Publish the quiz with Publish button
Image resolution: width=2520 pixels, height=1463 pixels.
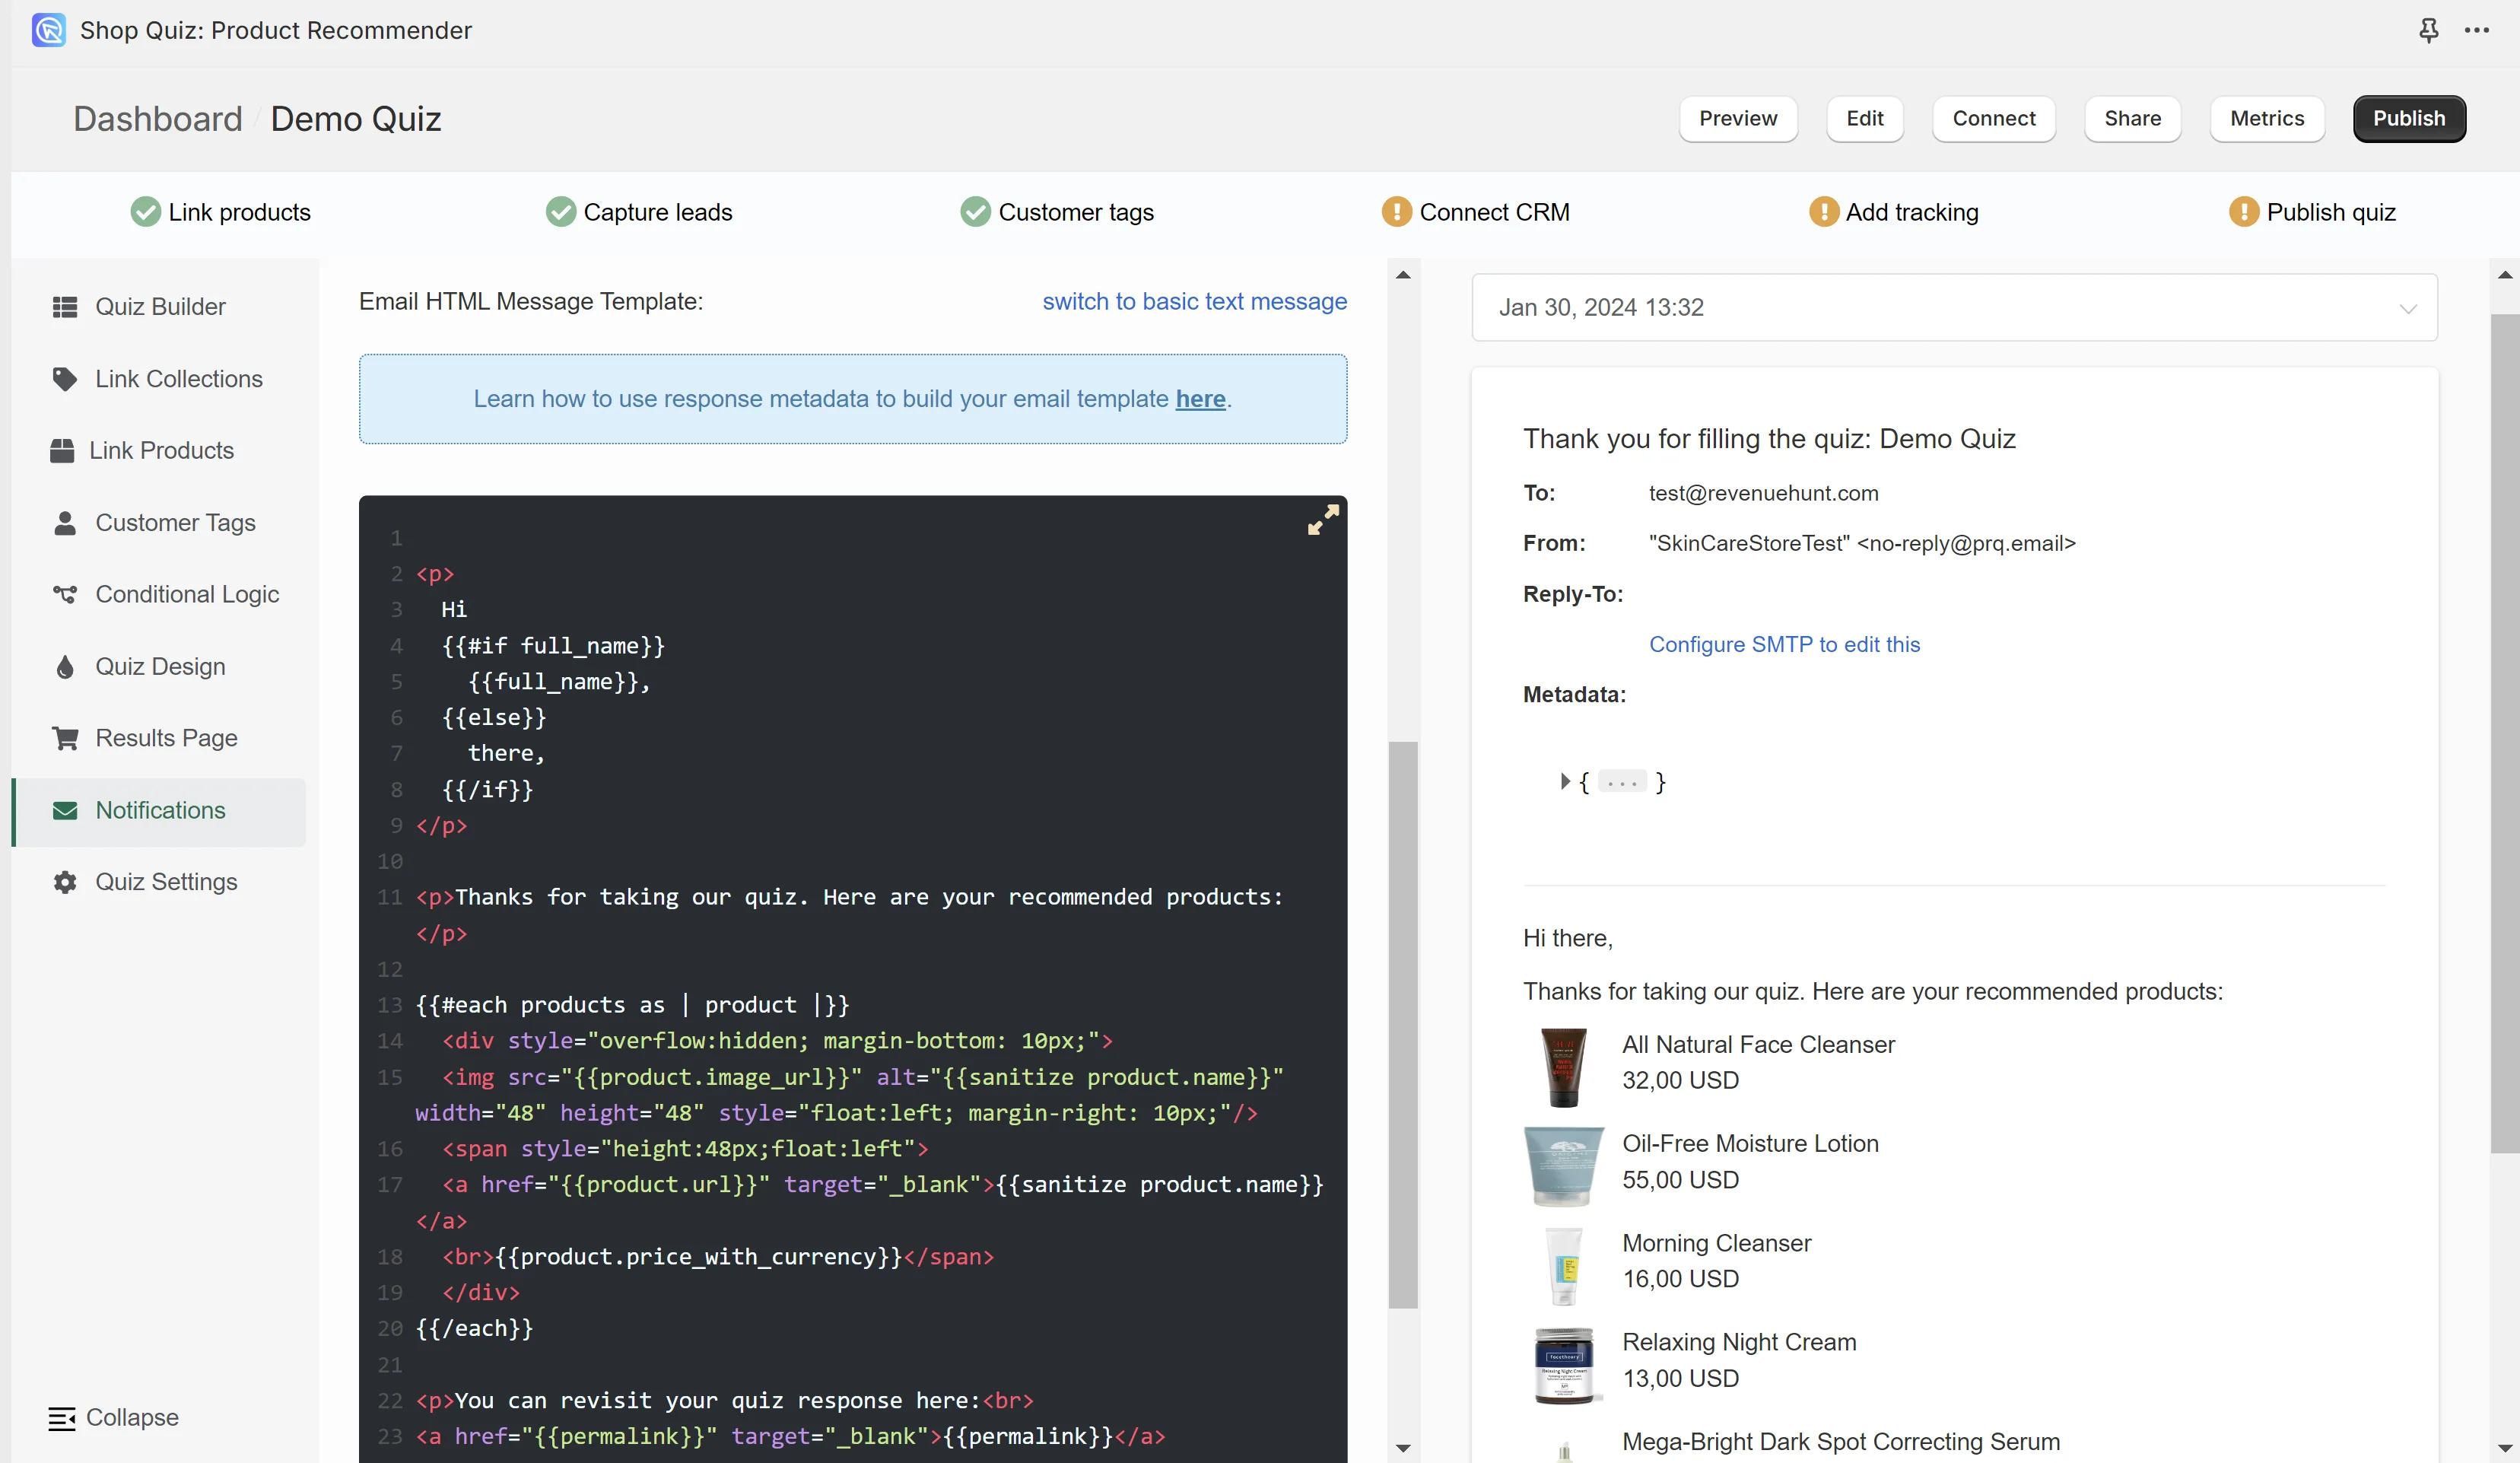[2409, 119]
